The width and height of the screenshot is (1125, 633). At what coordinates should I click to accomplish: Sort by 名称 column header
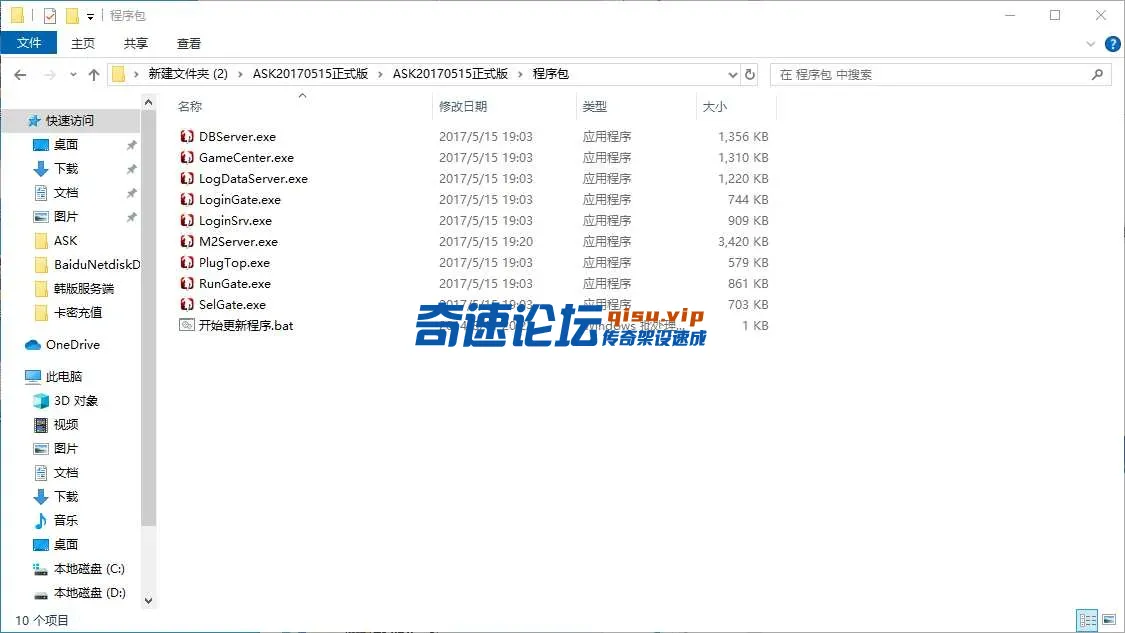pos(190,106)
